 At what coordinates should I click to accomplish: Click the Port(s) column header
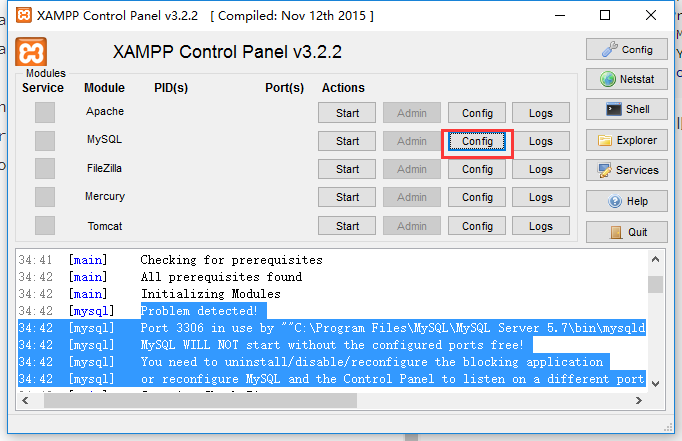(284, 88)
